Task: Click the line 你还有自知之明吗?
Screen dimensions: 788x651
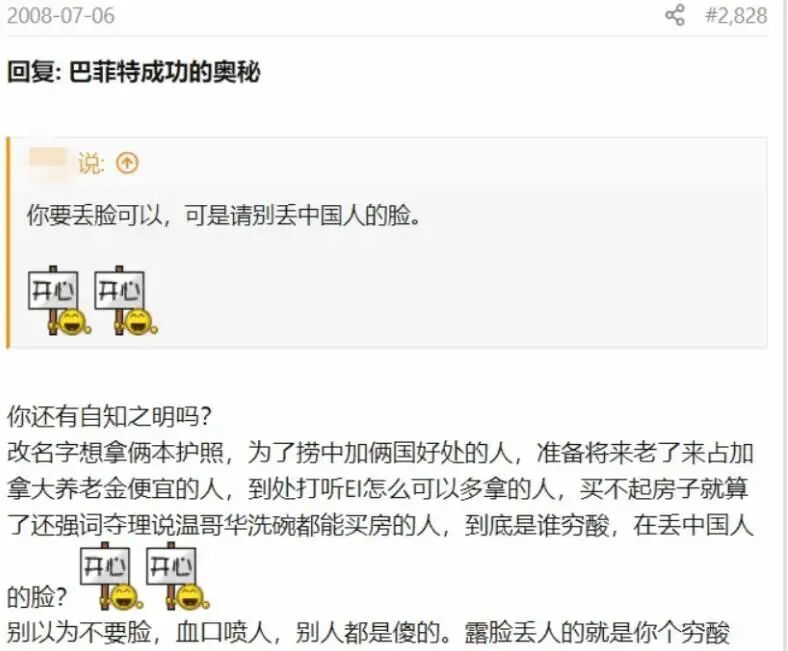Action: 110,417
